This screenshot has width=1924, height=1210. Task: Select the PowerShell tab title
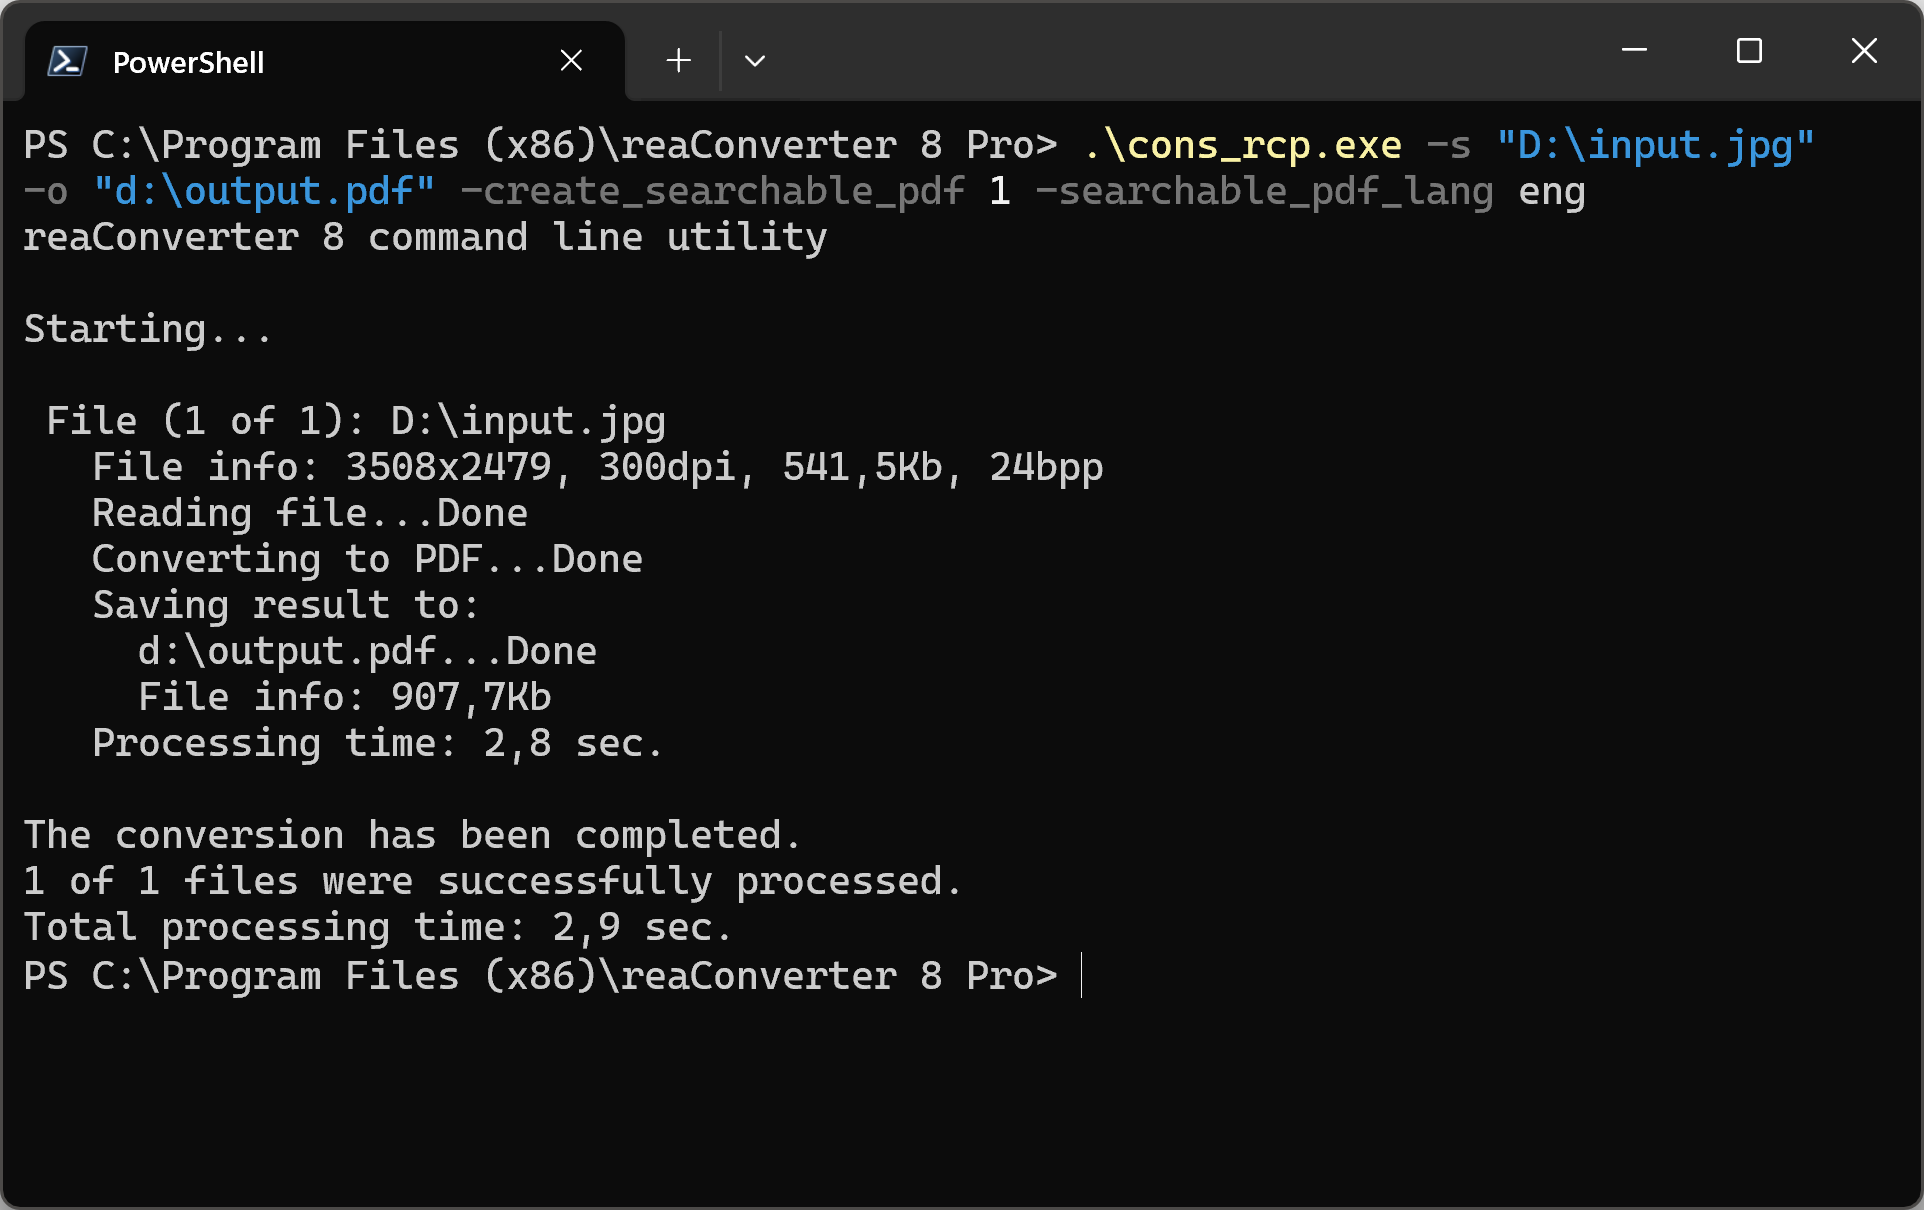[188, 63]
